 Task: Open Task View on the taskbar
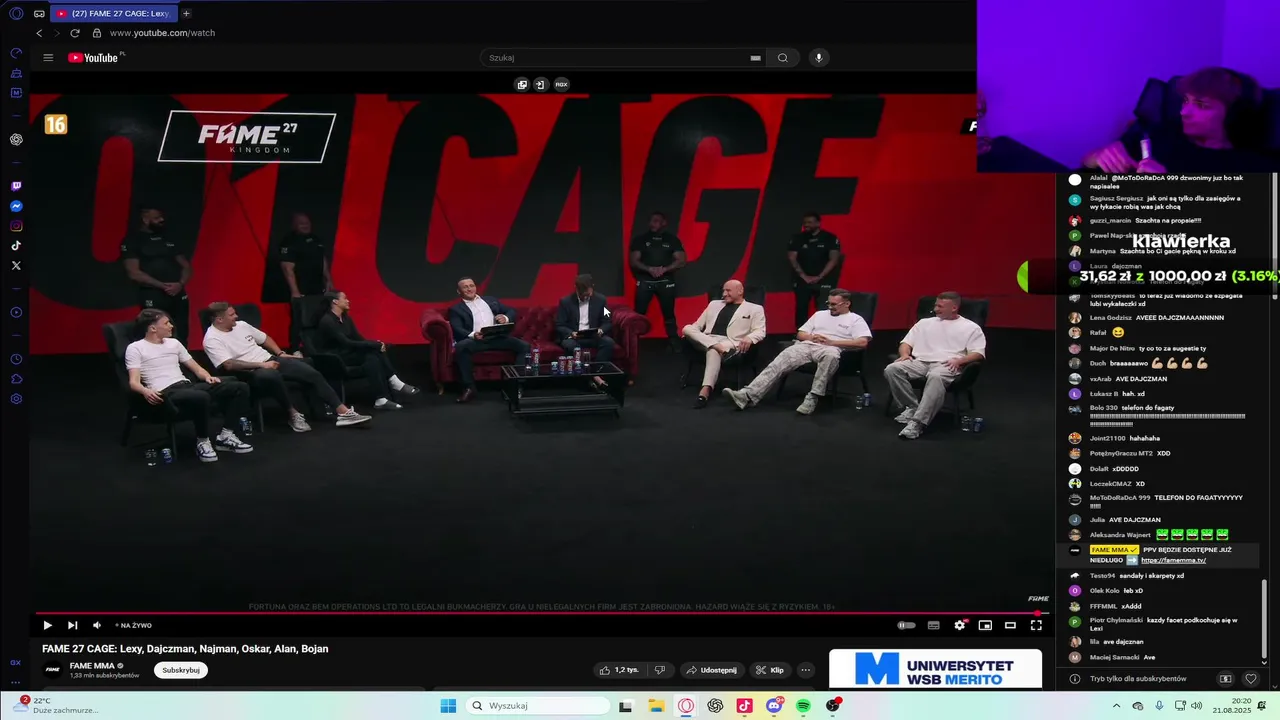point(626,706)
